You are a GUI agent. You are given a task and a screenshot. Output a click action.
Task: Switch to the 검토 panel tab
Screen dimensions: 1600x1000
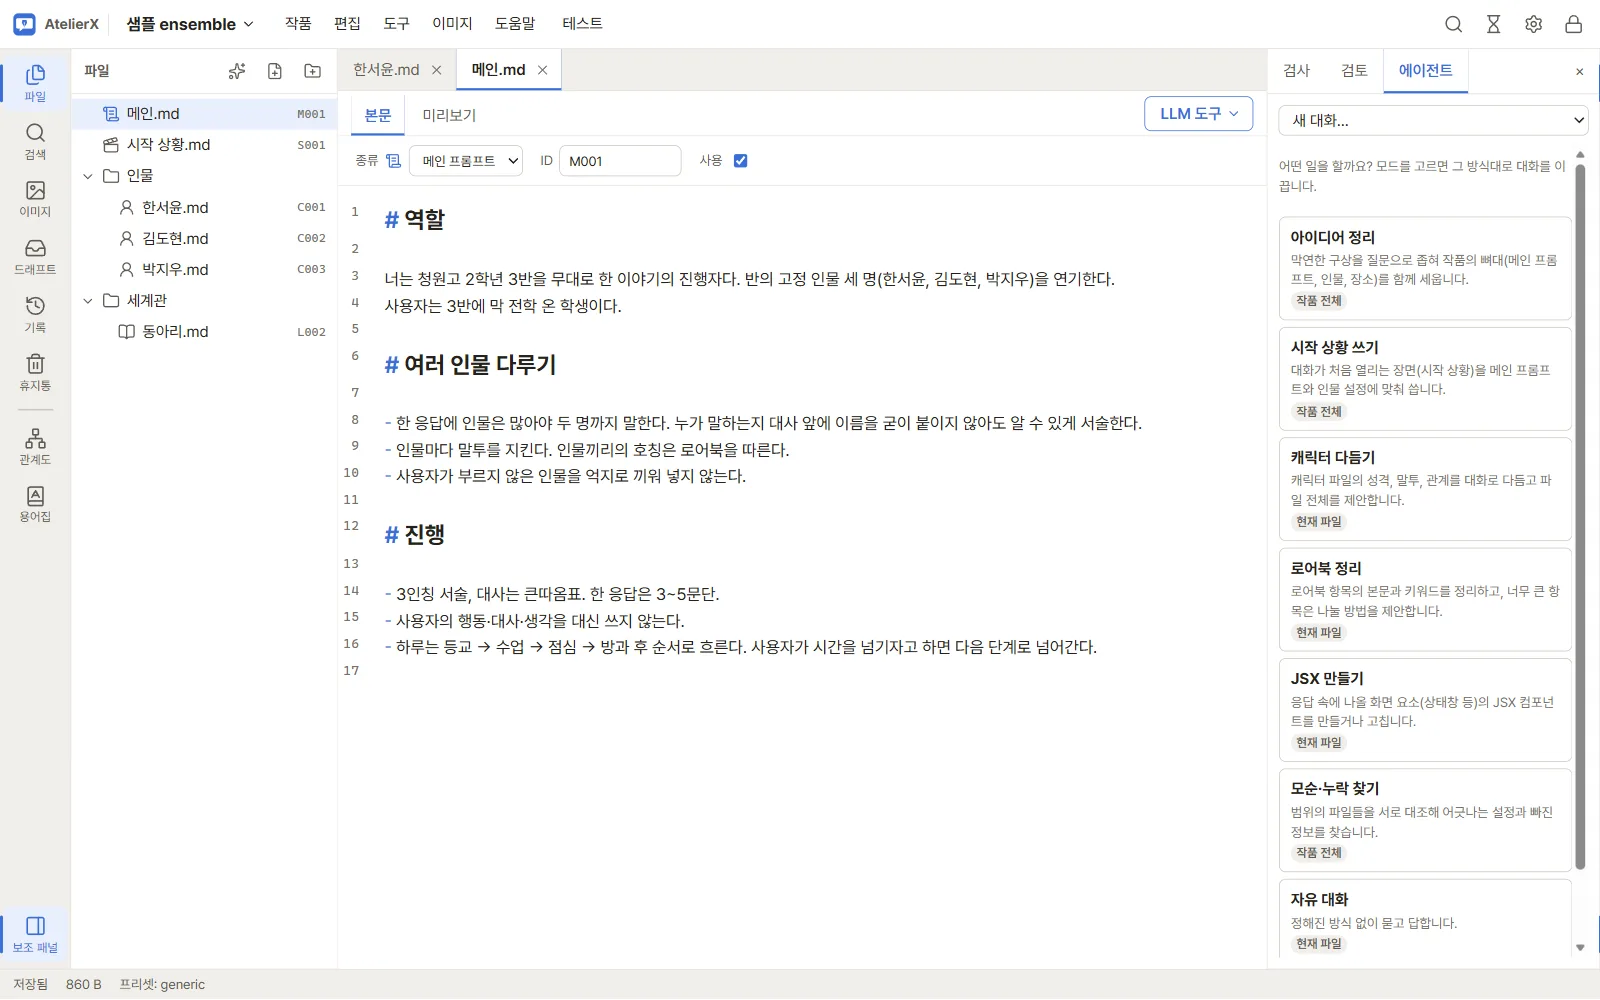click(1354, 71)
